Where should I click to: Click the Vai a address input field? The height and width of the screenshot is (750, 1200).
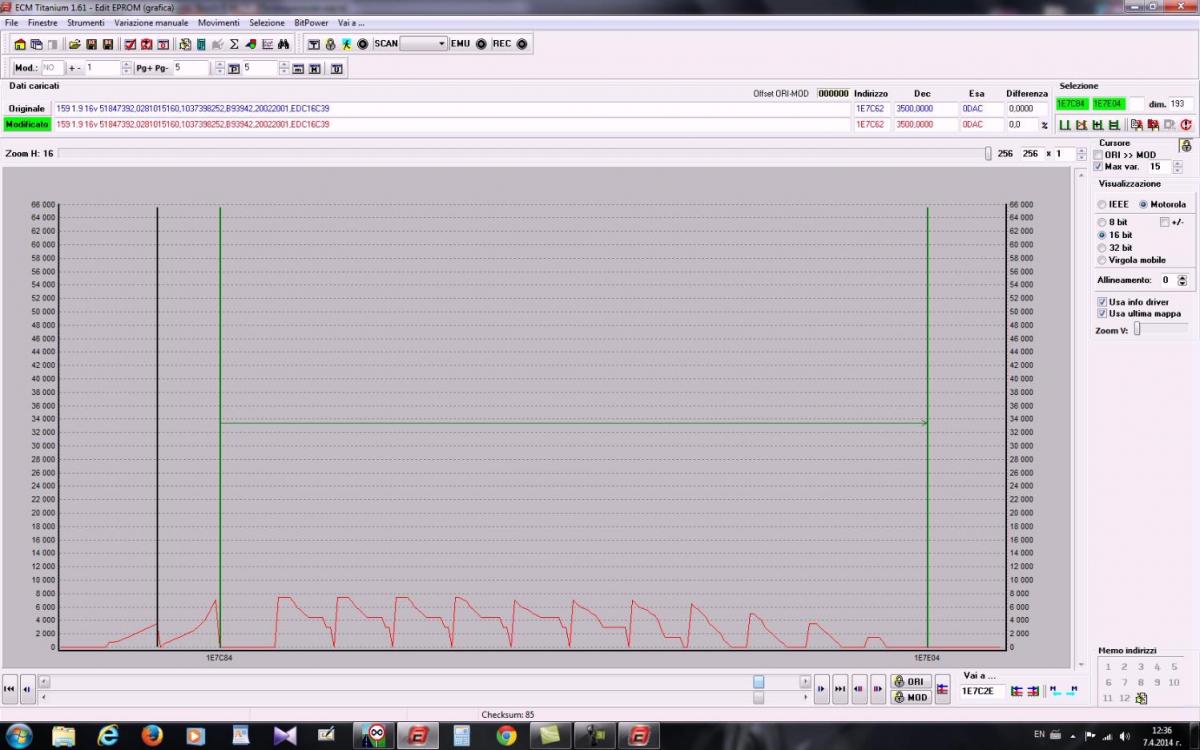[x=982, y=691]
